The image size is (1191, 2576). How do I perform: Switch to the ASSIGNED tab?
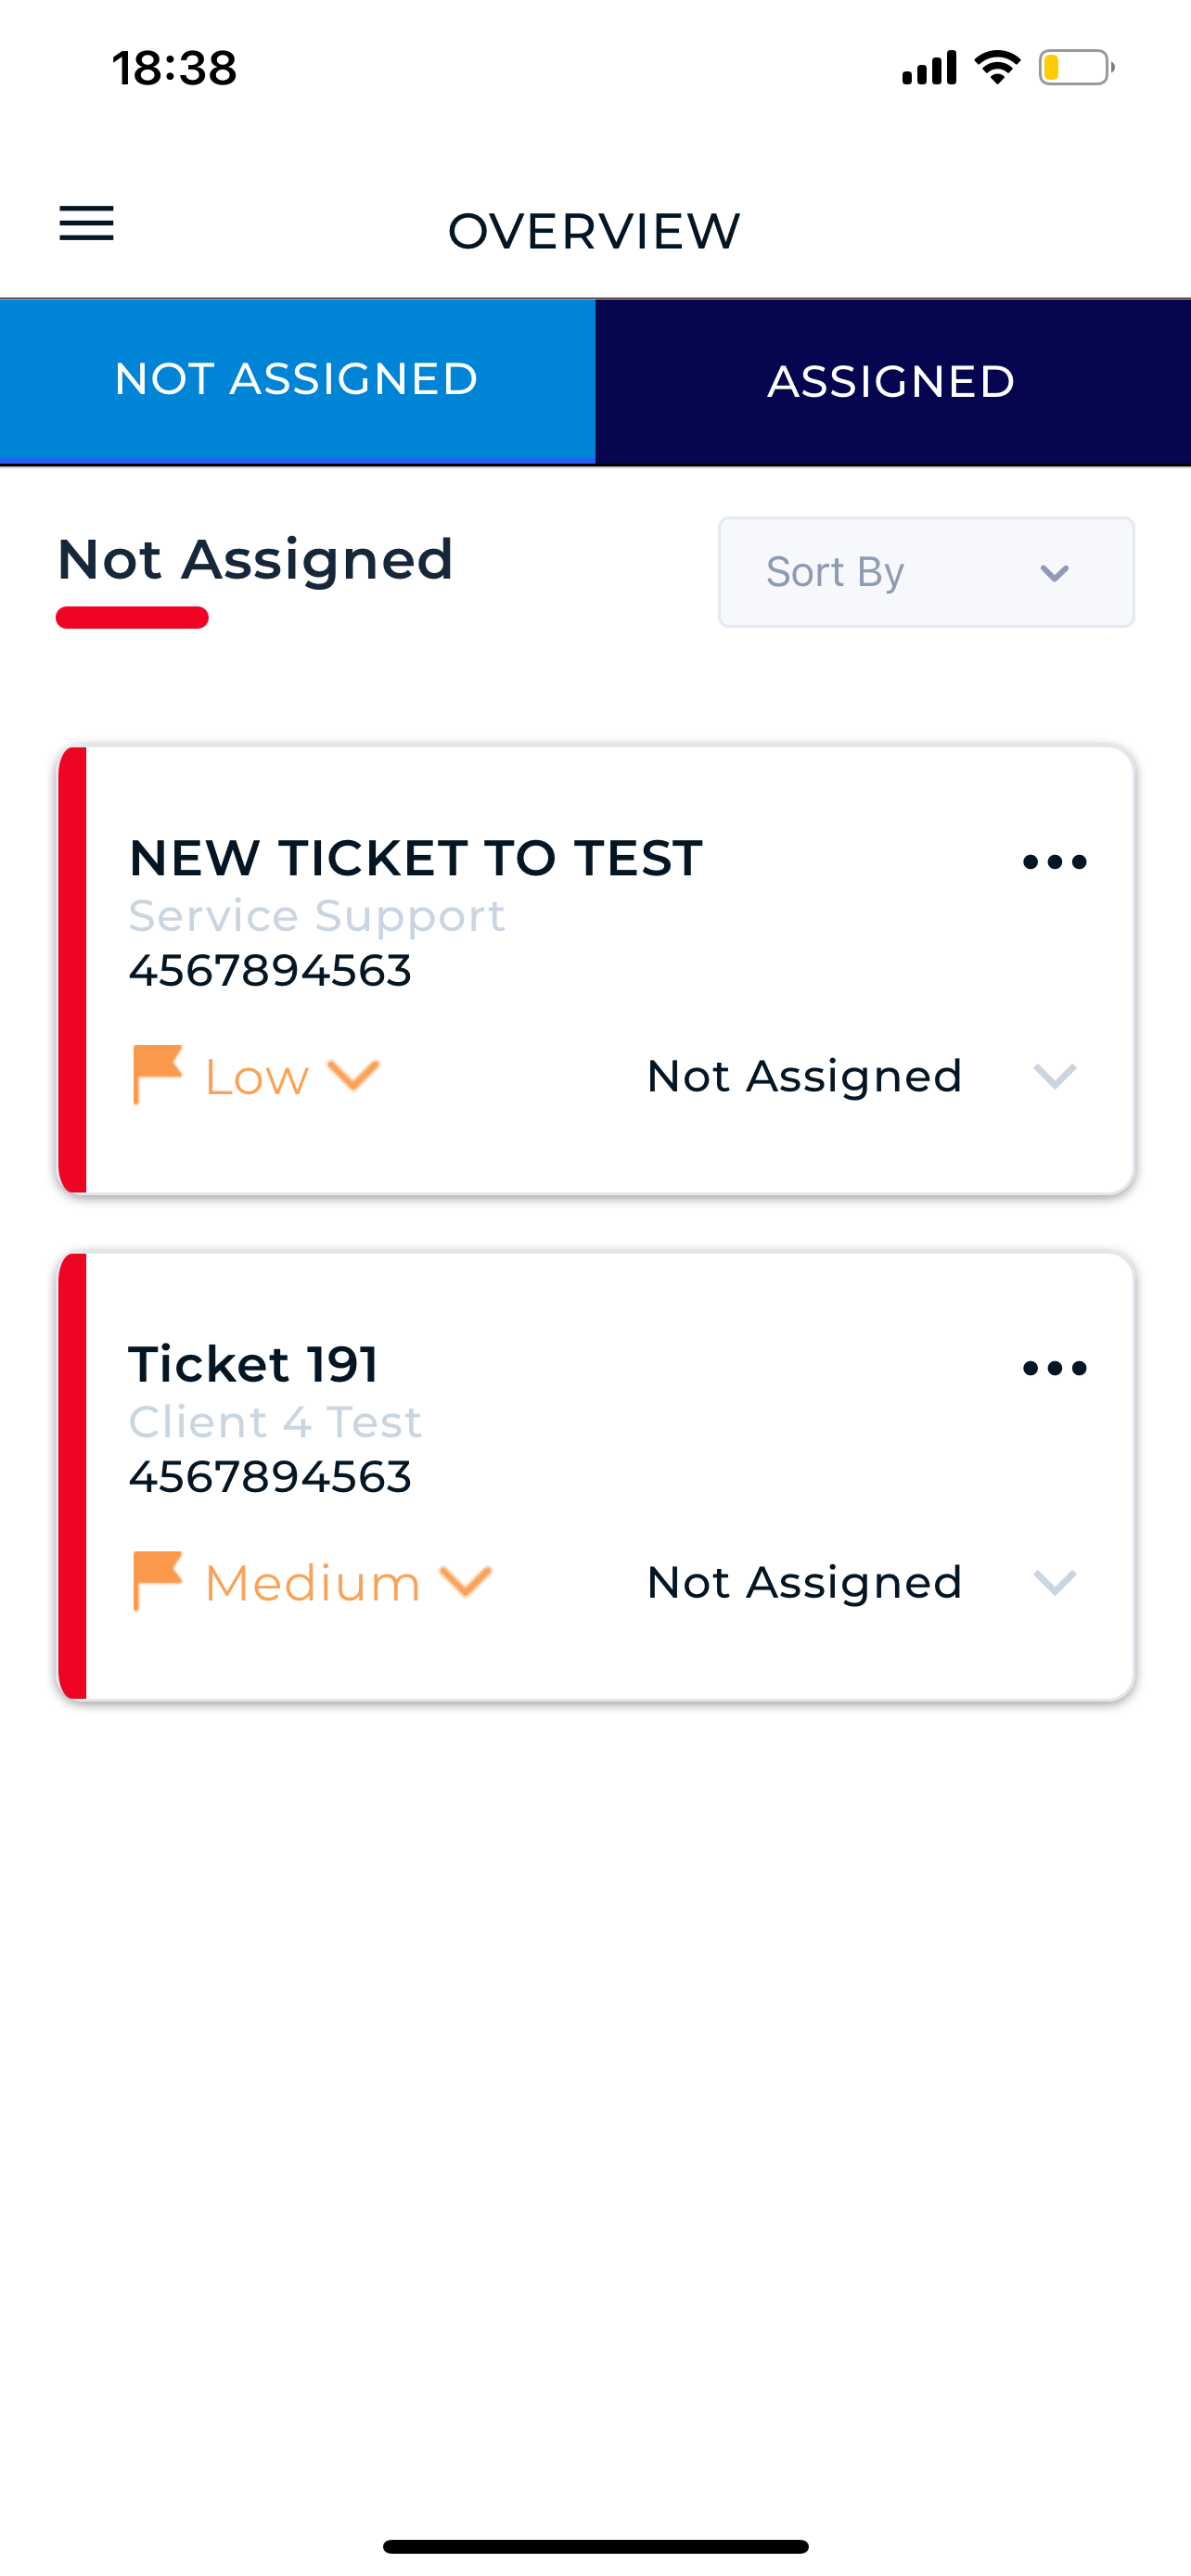pos(892,382)
